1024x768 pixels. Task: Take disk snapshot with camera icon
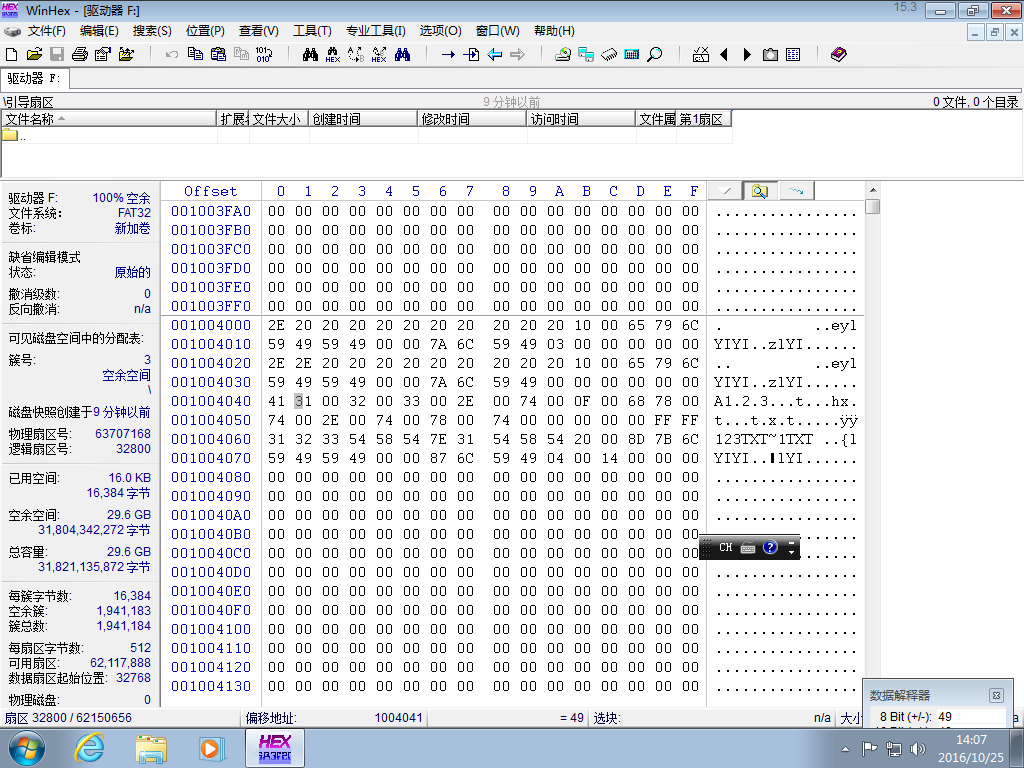770,54
